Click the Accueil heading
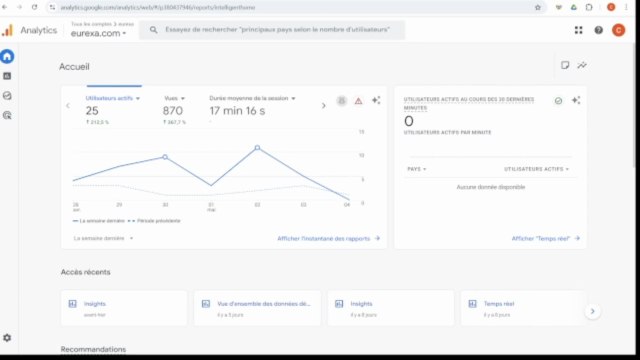The height and width of the screenshot is (360, 640). click(x=74, y=67)
